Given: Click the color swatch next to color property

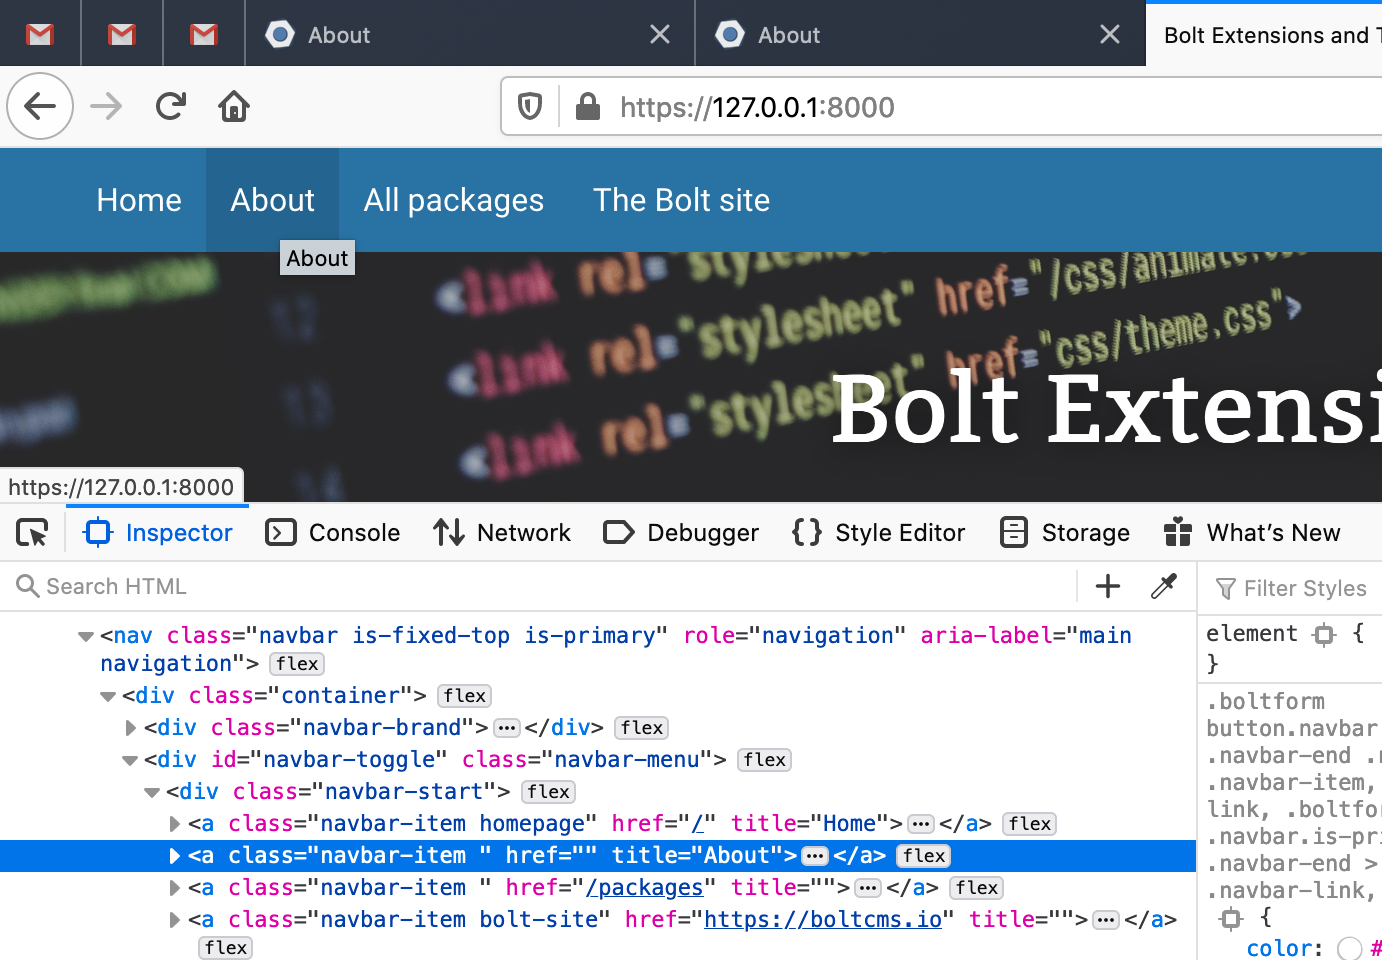Looking at the screenshot, I should [x=1350, y=948].
